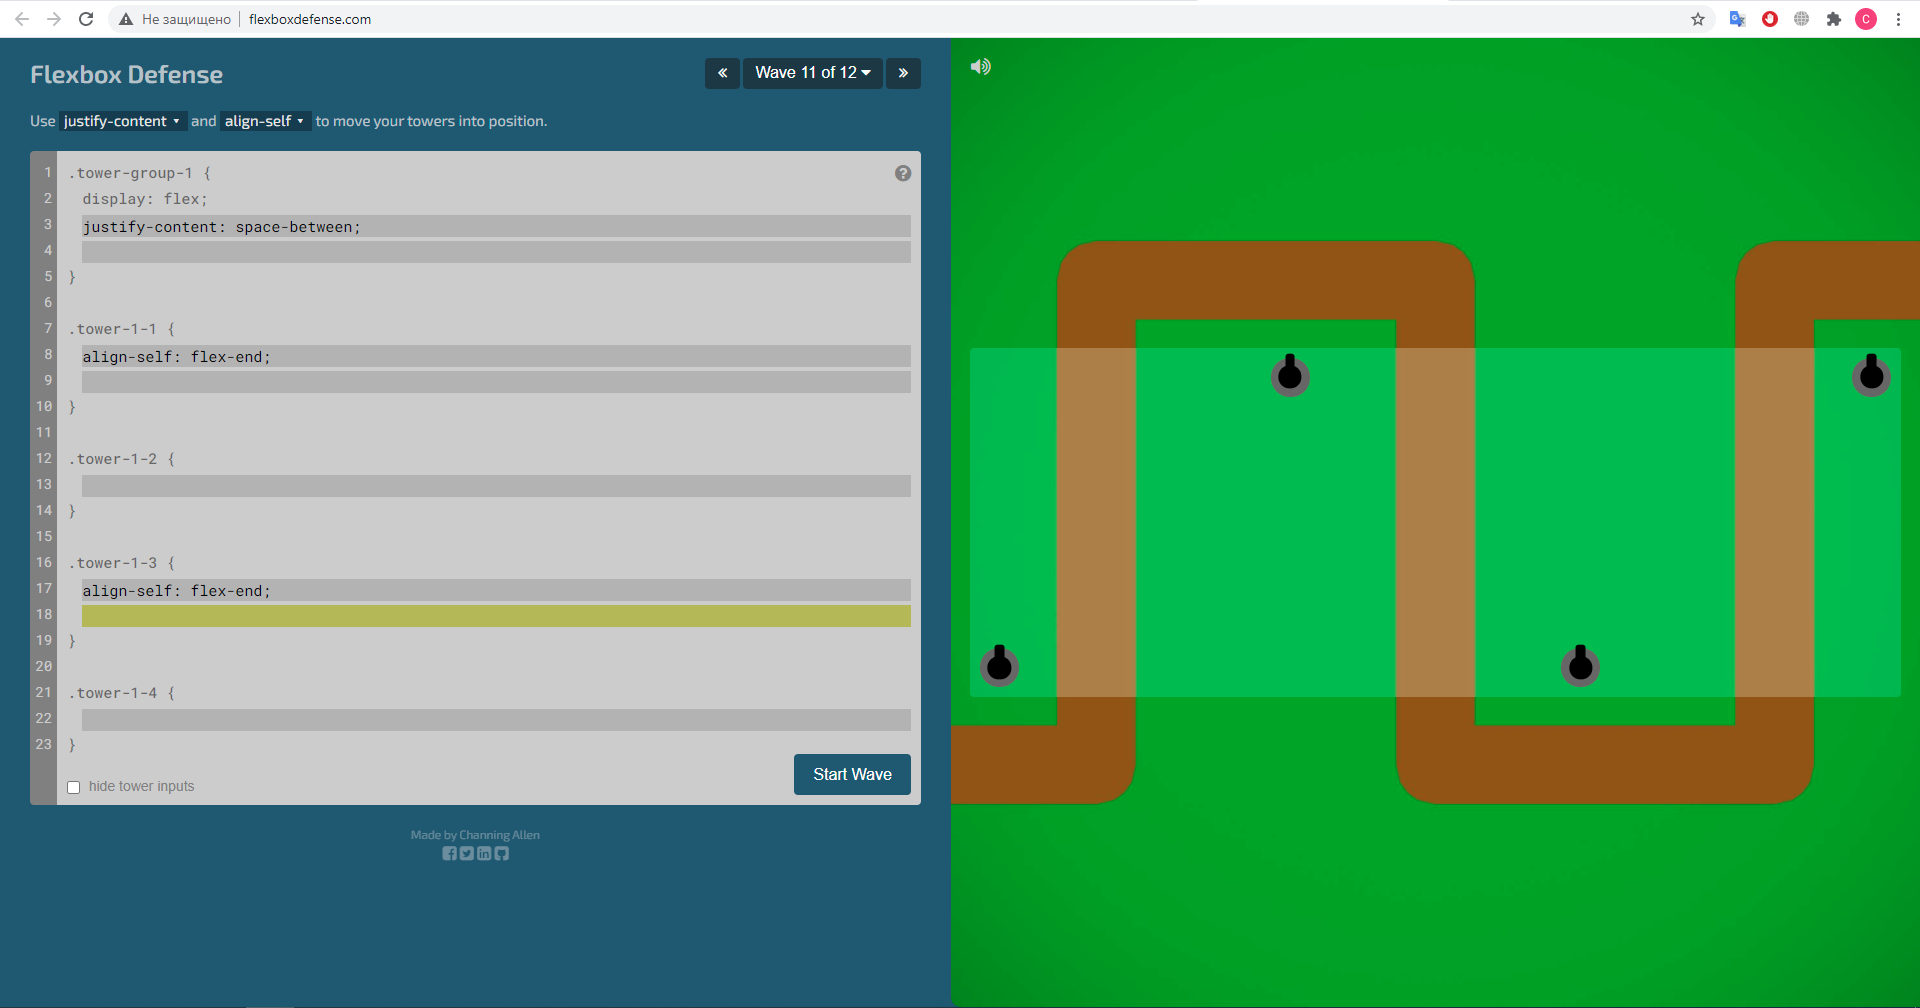
Task: Open the Facebook icon in the footer
Action: pyautogui.click(x=450, y=853)
